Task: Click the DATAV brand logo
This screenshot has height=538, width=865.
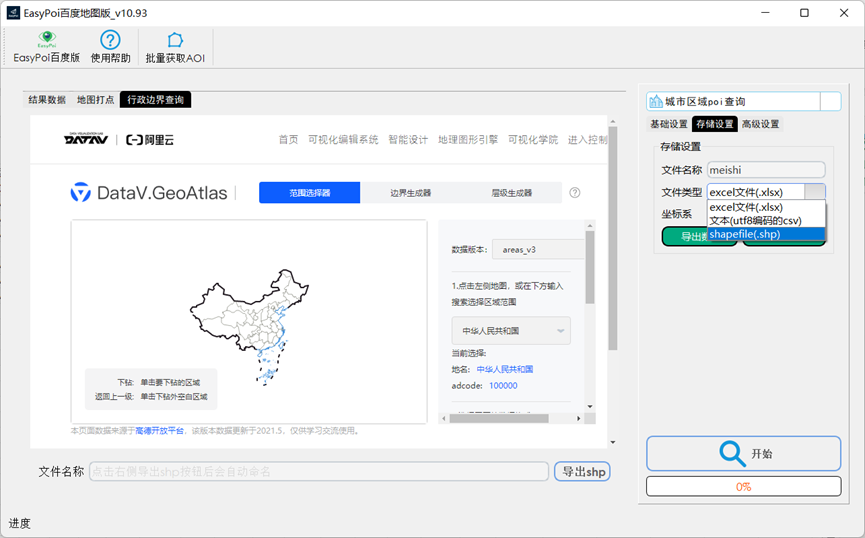Action: (86, 139)
